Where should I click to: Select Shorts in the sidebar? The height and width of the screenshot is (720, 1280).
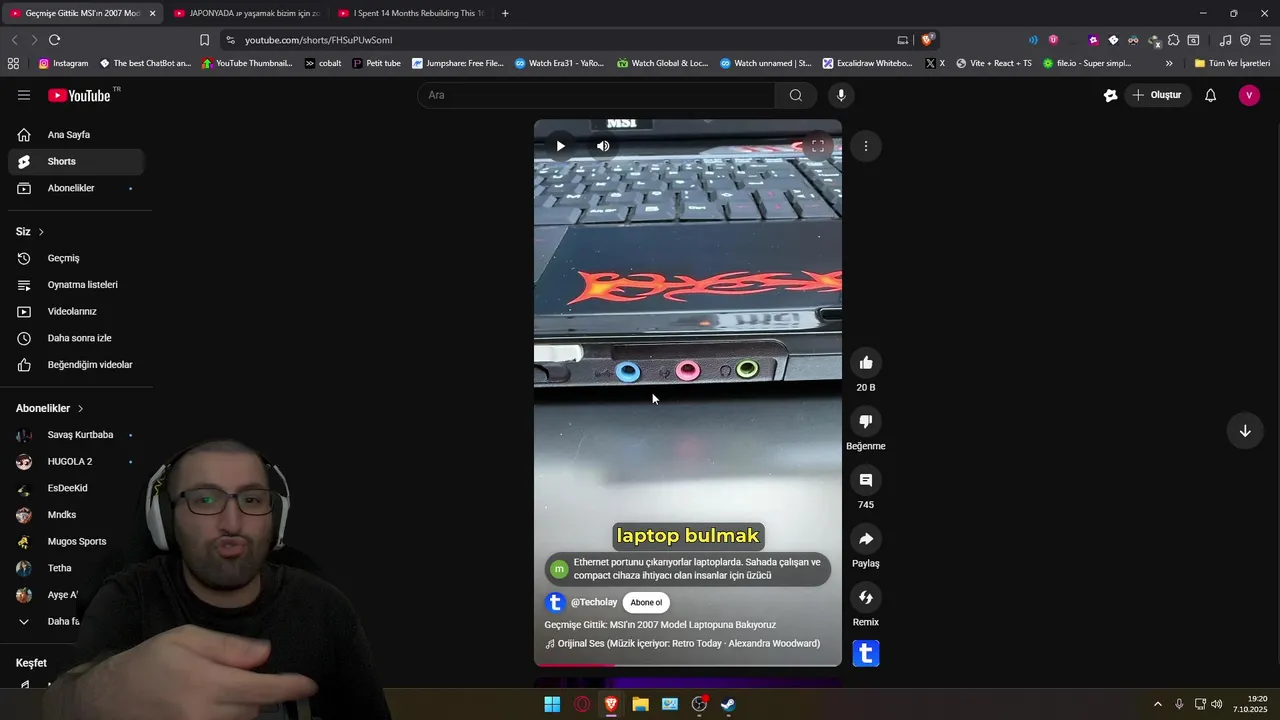coord(76,161)
